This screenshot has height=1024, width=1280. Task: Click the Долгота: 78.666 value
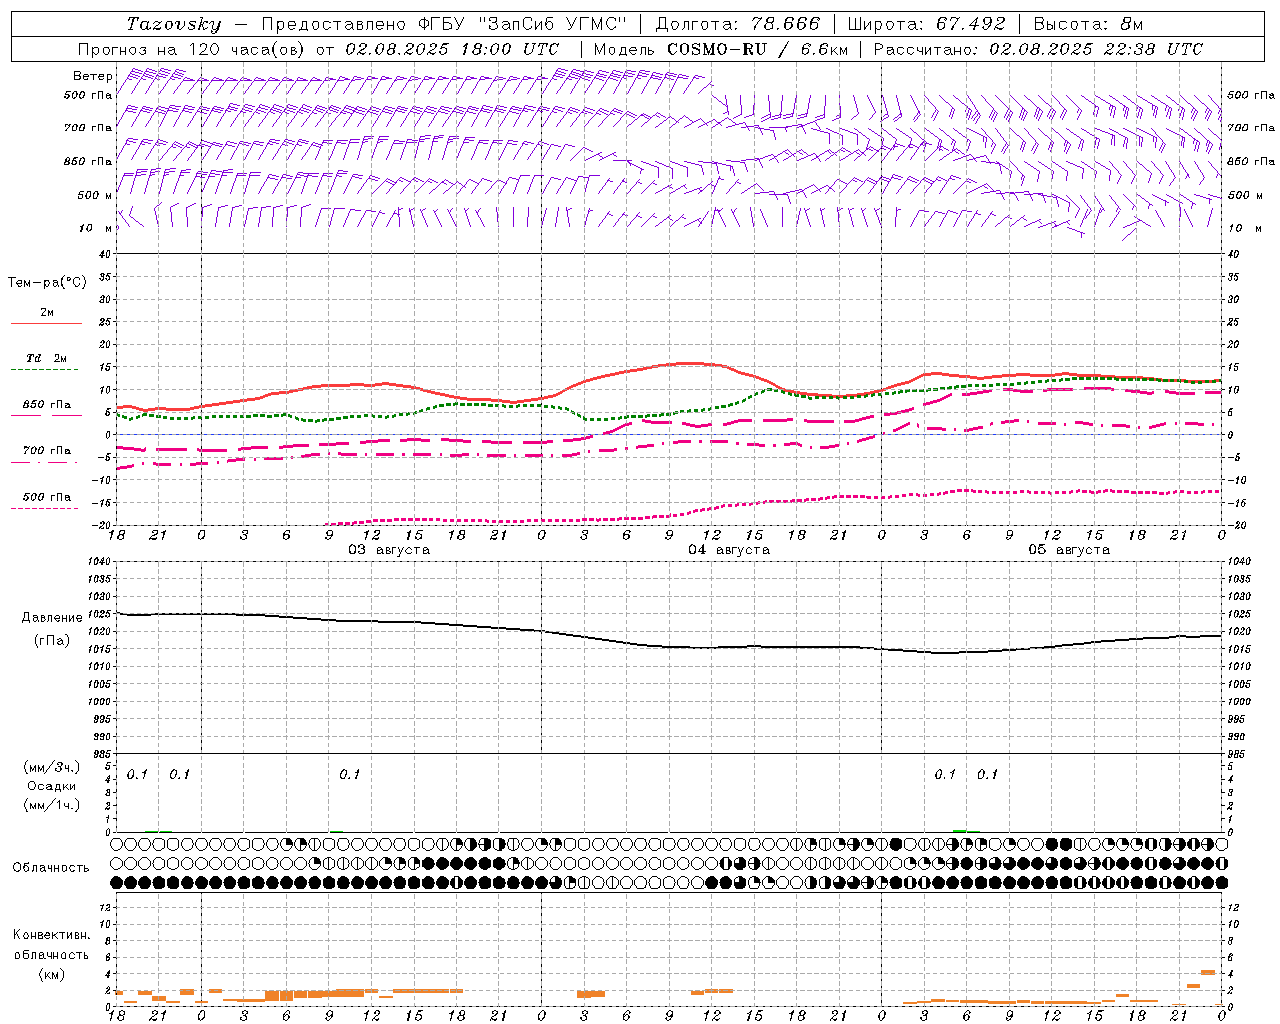(x=738, y=24)
